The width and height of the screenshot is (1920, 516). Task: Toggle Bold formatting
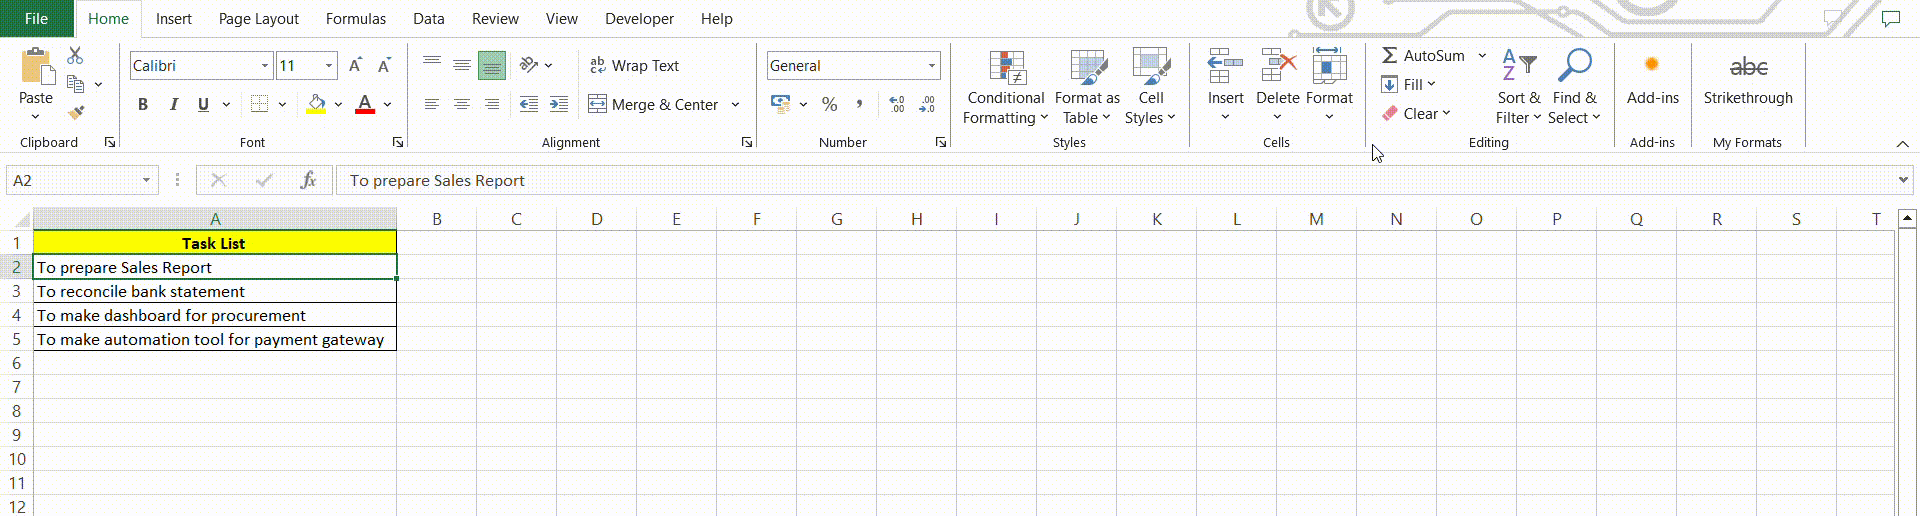pyautogui.click(x=143, y=104)
